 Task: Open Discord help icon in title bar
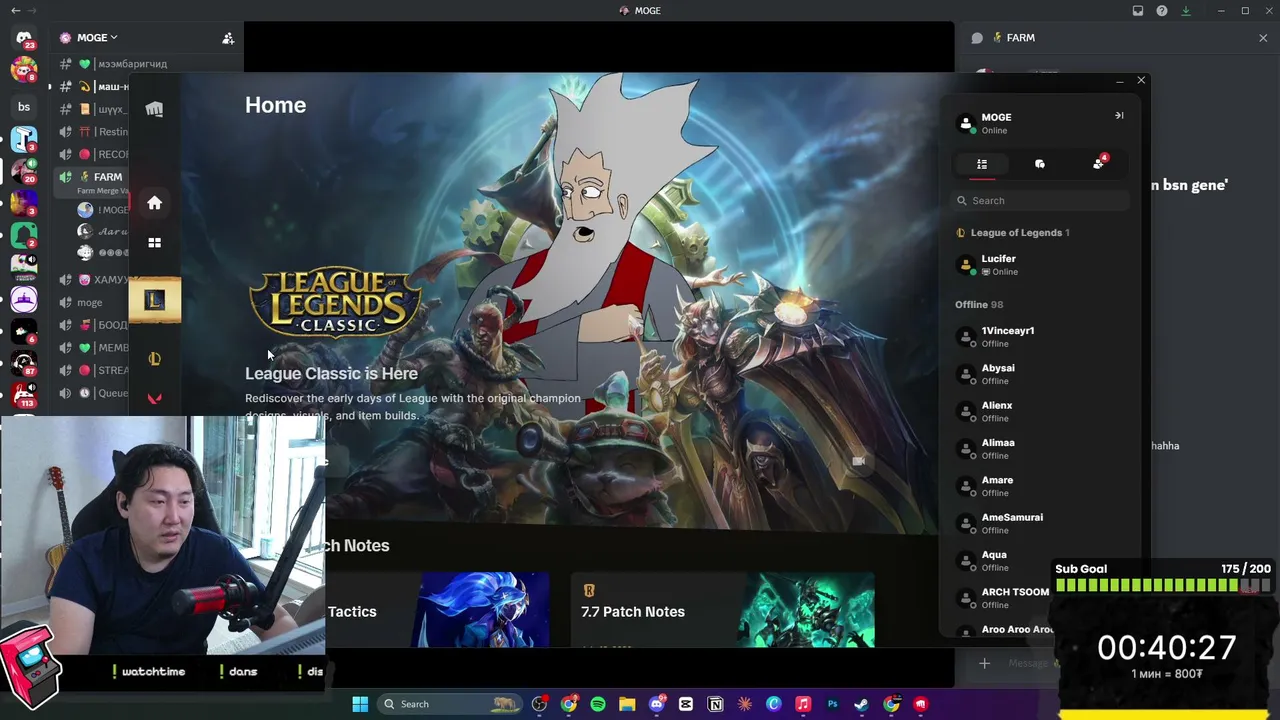(x=1162, y=11)
